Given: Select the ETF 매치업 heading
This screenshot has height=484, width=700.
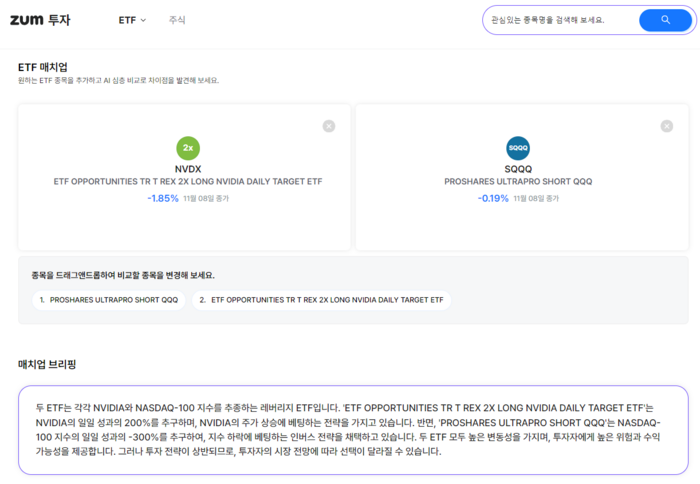Looking at the screenshot, I should click(43, 67).
